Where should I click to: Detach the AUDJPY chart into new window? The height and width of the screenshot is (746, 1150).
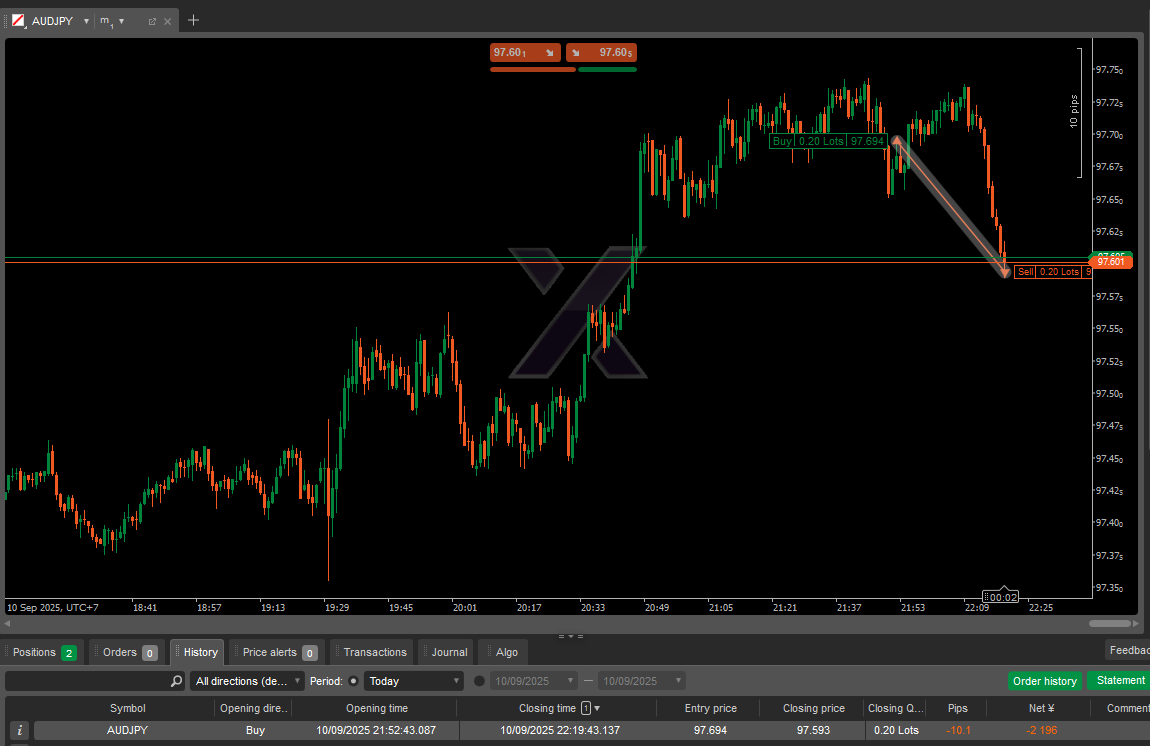pyautogui.click(x=152, y=21)
